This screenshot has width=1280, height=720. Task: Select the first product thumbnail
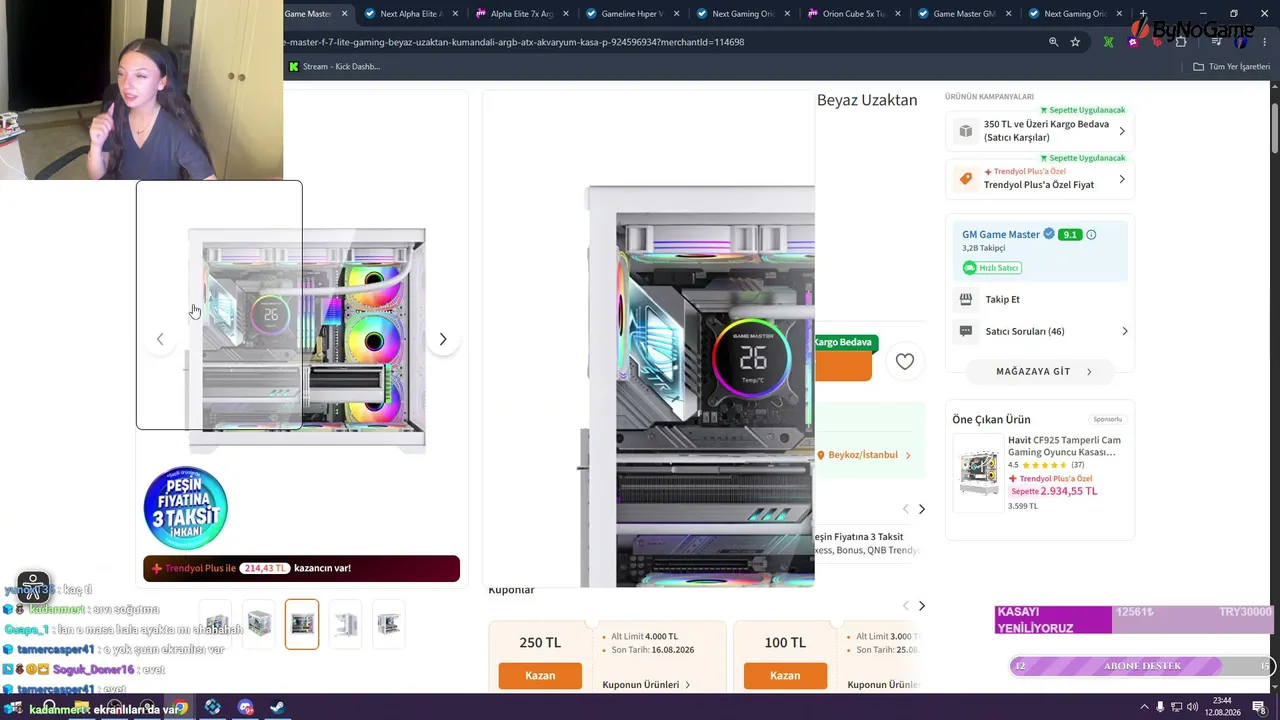(x=217, y=624)
